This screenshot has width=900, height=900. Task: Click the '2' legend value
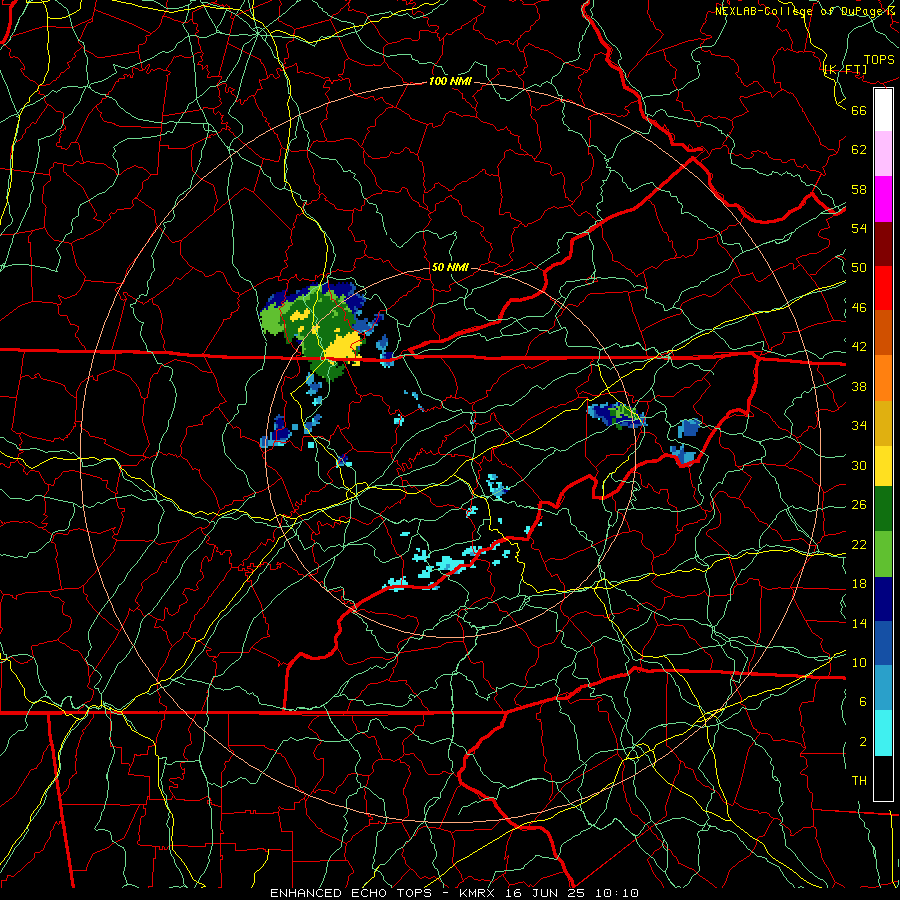pyautogui.click(x=863, y=742)
